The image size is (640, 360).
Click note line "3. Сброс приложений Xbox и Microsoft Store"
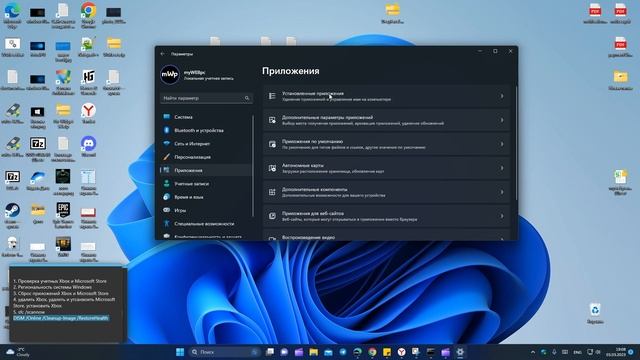pos(61,293)
